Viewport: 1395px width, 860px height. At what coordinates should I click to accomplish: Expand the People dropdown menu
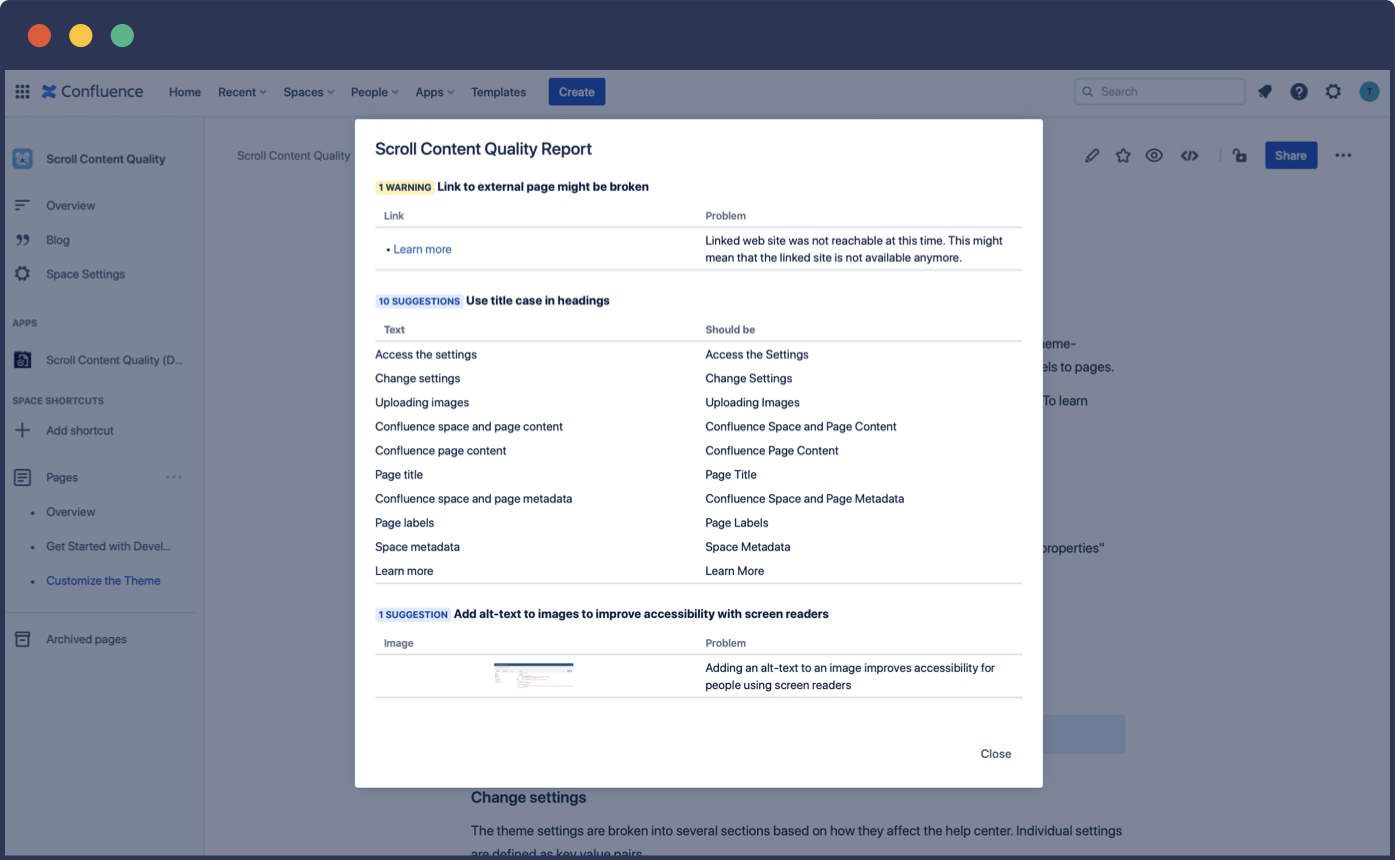coord(375,92)
